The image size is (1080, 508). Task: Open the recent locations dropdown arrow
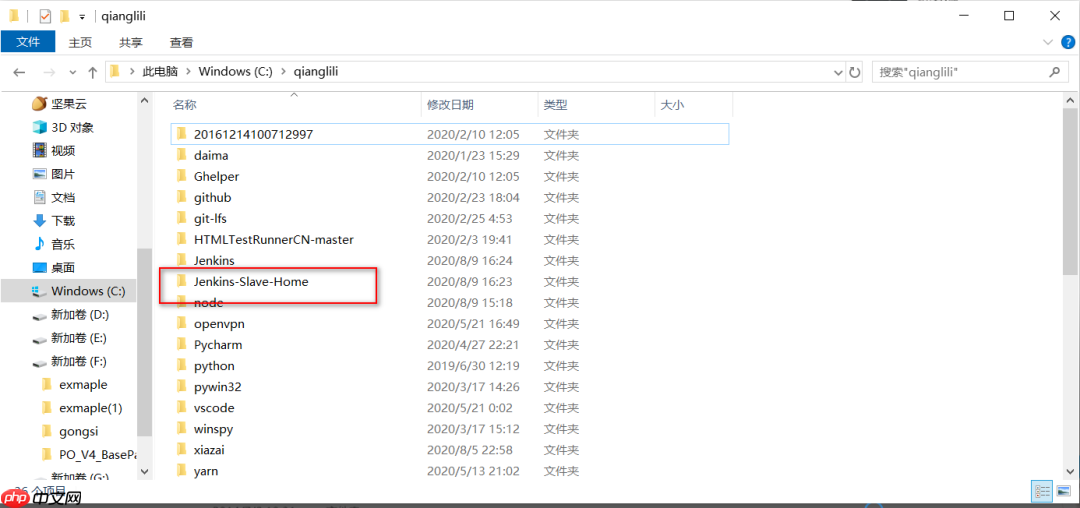[x=73, y=72]
